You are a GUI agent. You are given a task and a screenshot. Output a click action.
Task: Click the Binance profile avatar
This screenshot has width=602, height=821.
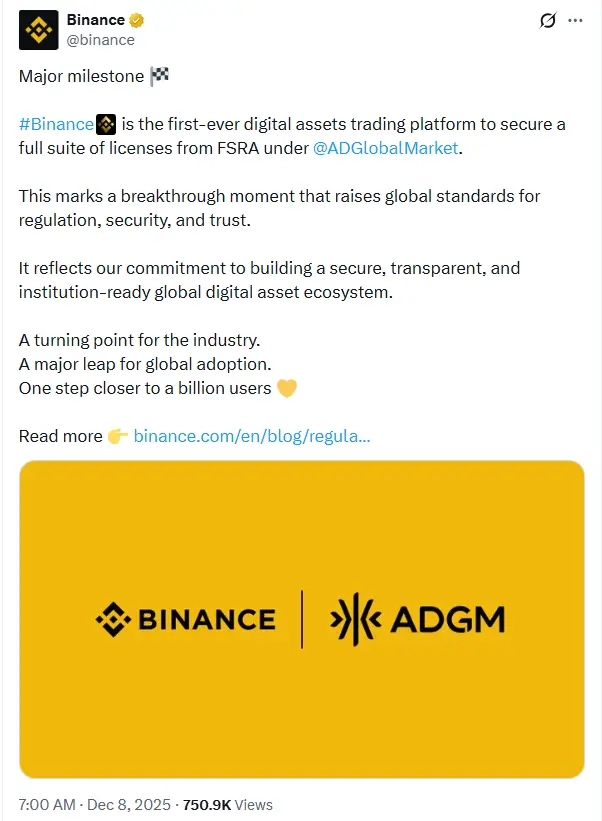(37, 31)
